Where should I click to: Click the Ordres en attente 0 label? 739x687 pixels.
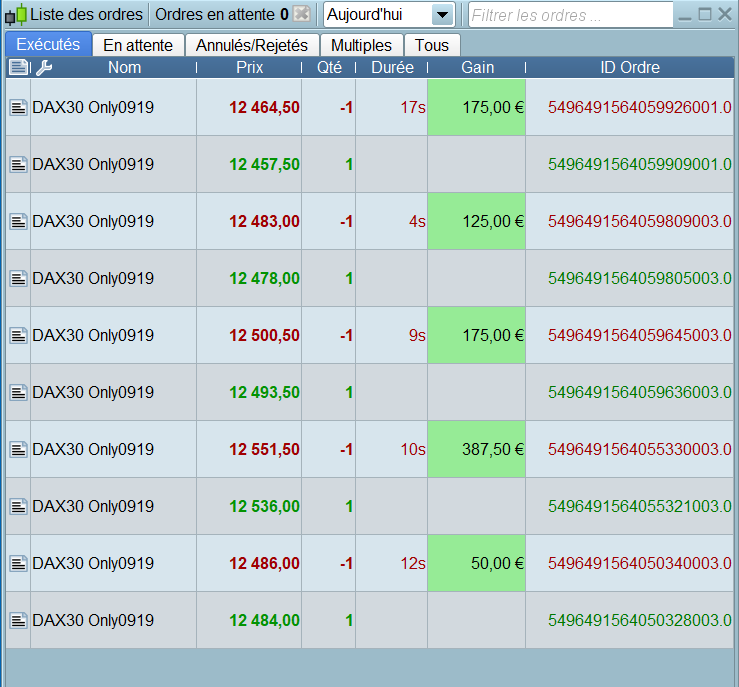click(222, 15)
